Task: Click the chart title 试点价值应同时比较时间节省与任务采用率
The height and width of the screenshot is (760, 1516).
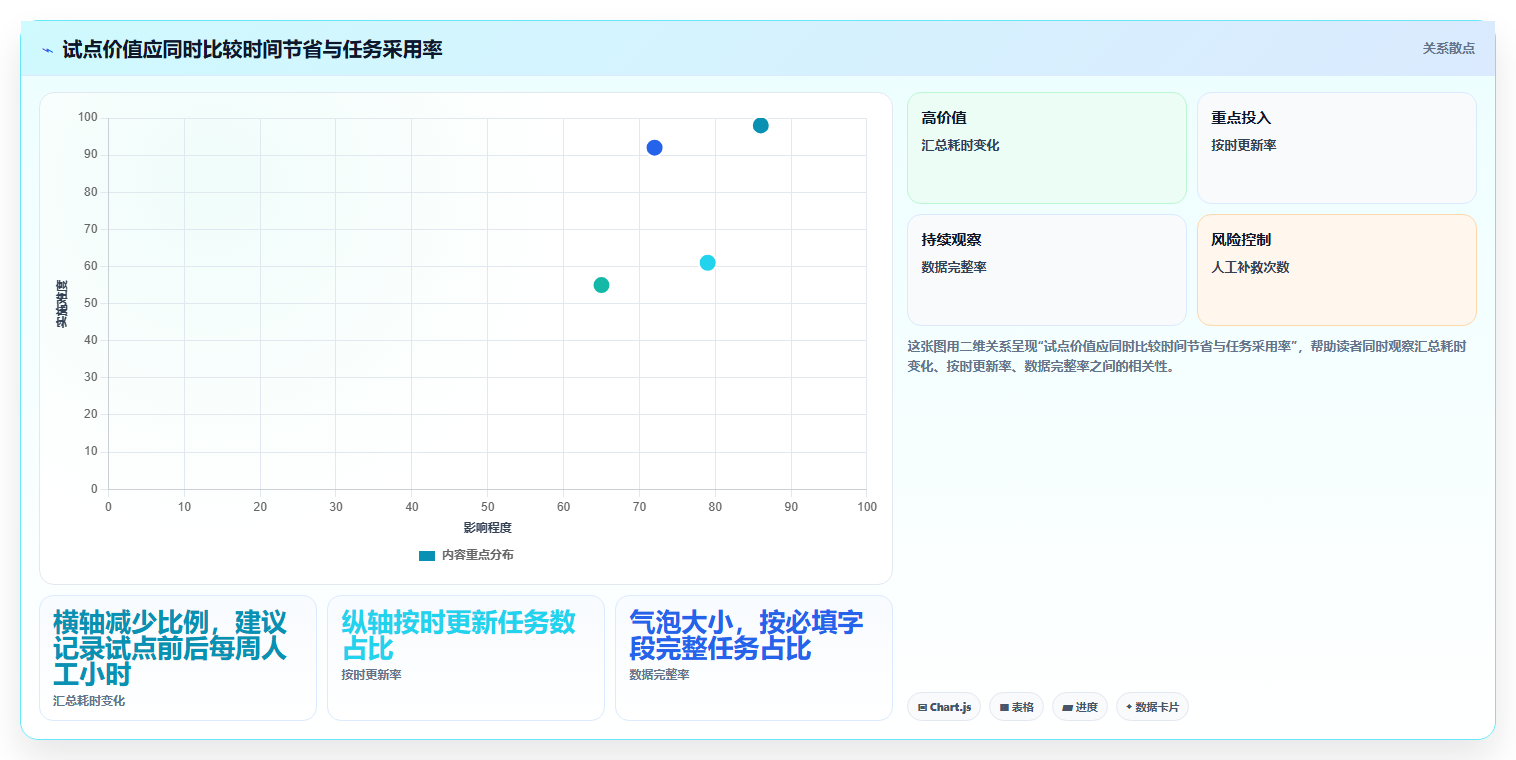Action: pyautogui.click(x=252, y=49)
